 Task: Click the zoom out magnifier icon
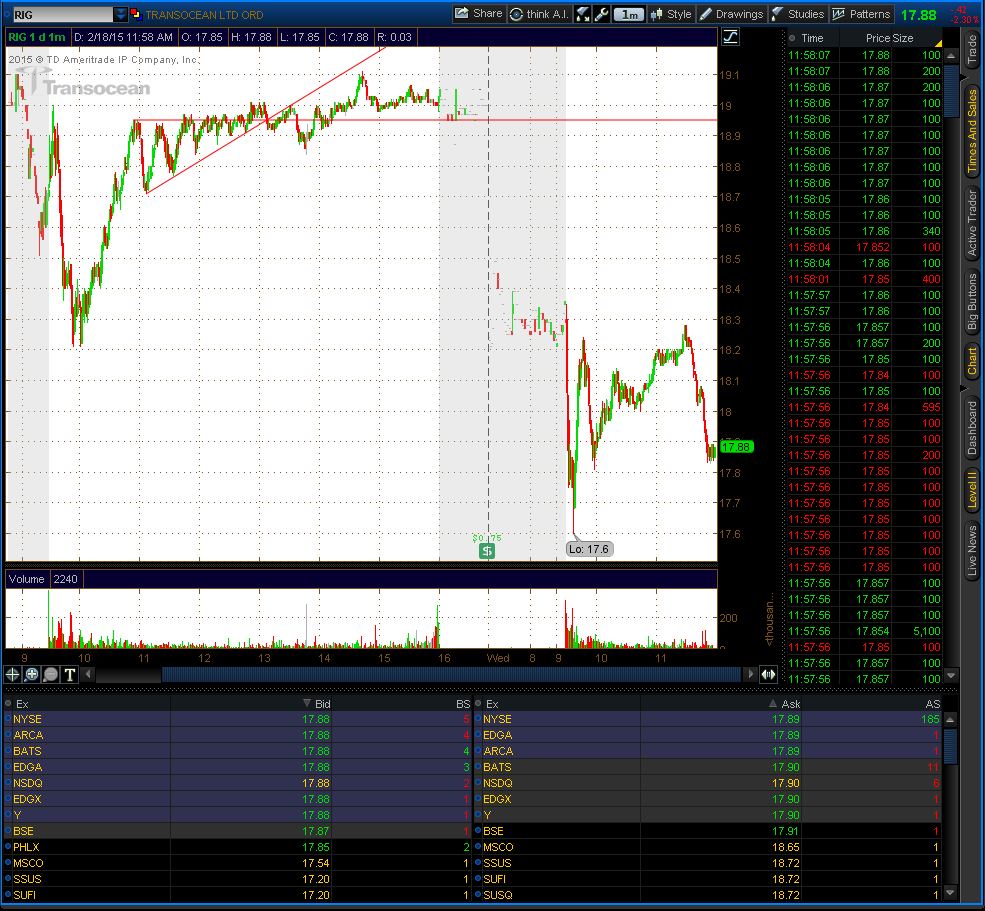click(50, 674)
